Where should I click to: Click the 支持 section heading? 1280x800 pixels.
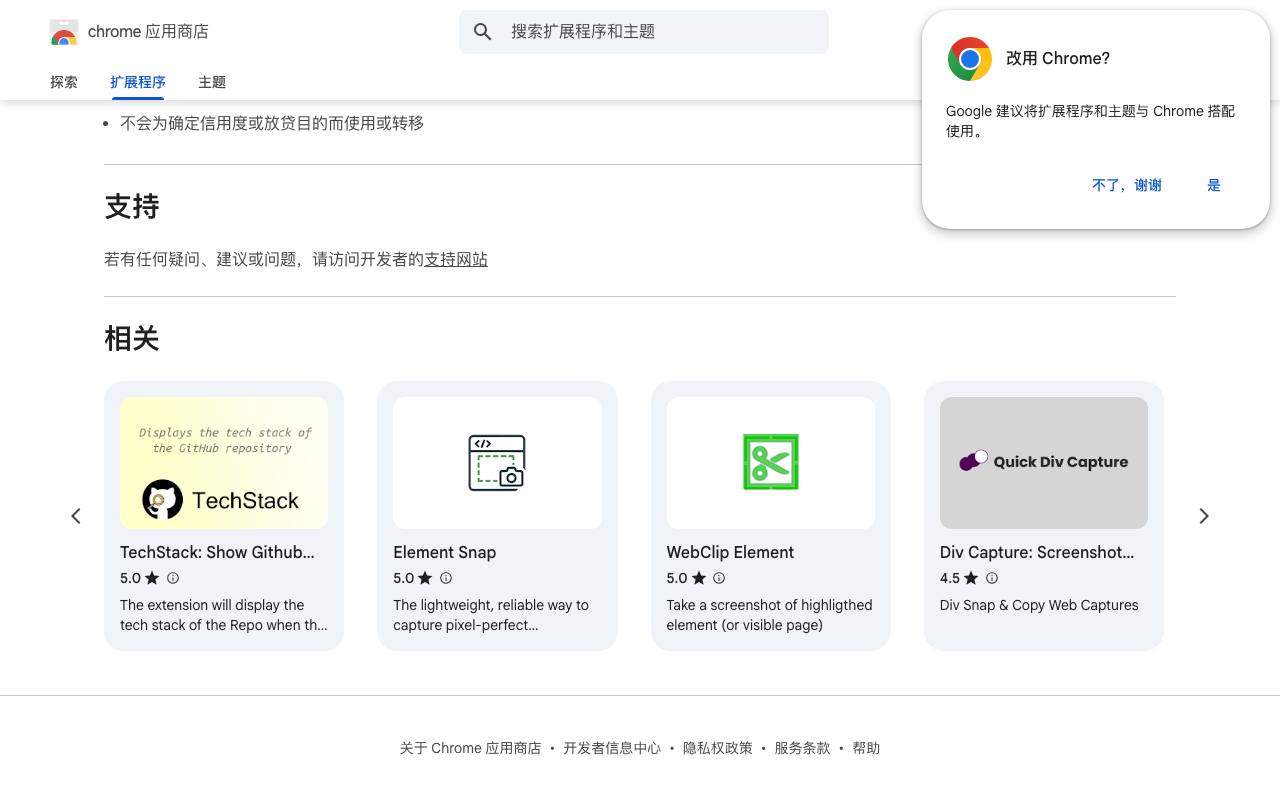pos(132,207)
